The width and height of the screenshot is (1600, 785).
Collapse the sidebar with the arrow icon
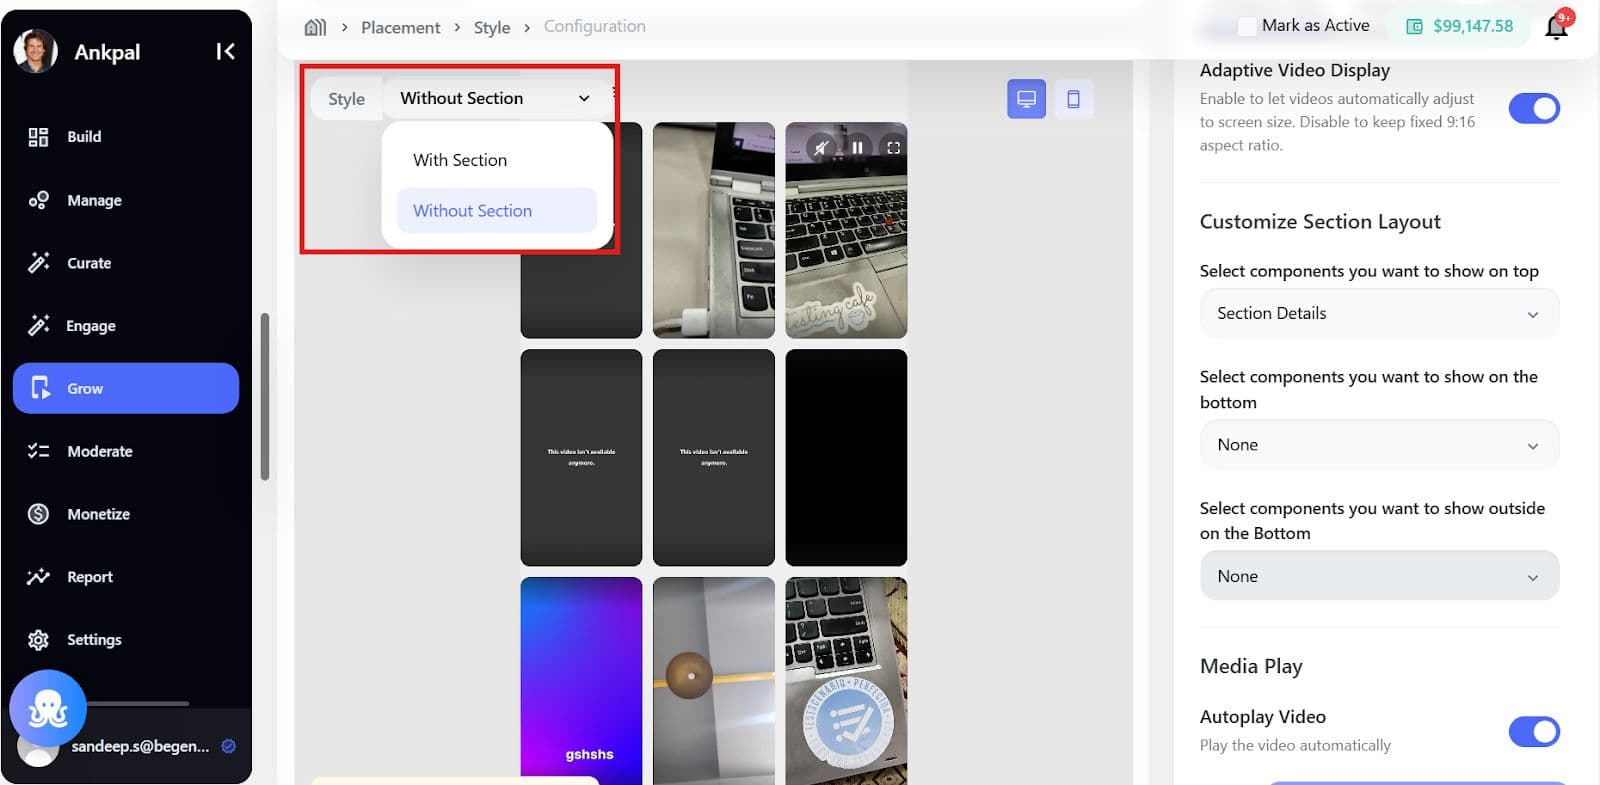point(225,51)
